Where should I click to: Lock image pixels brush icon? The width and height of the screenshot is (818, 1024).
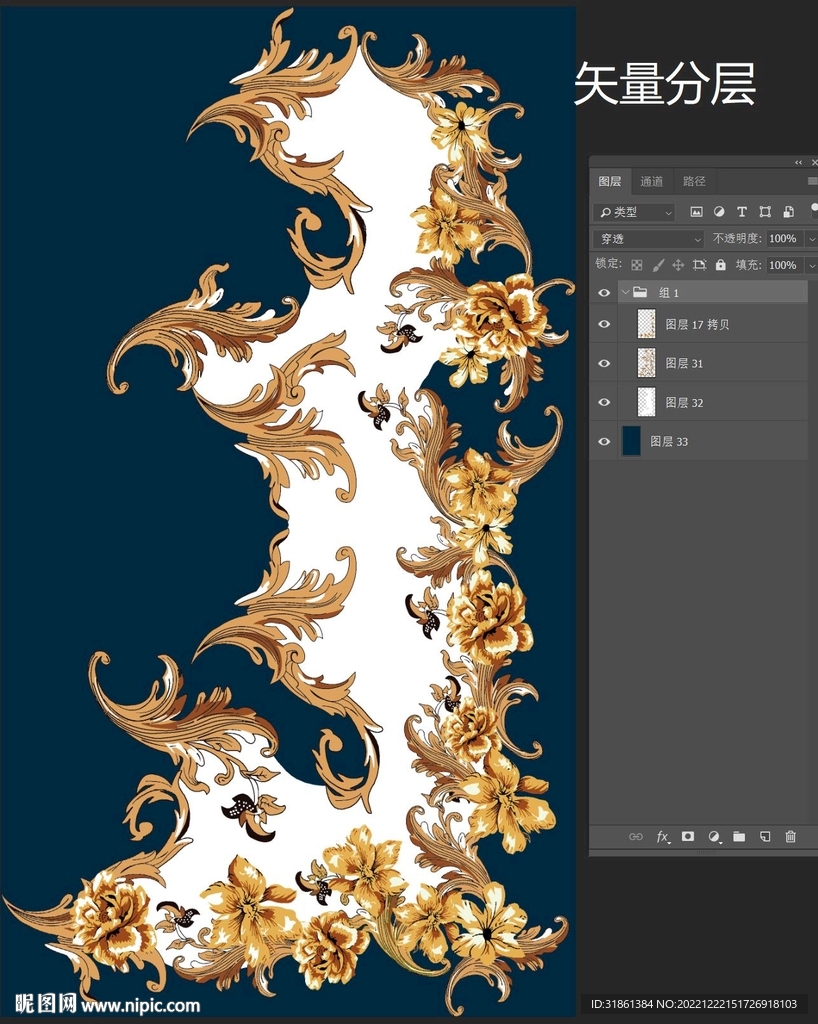[x=658, y=264]
